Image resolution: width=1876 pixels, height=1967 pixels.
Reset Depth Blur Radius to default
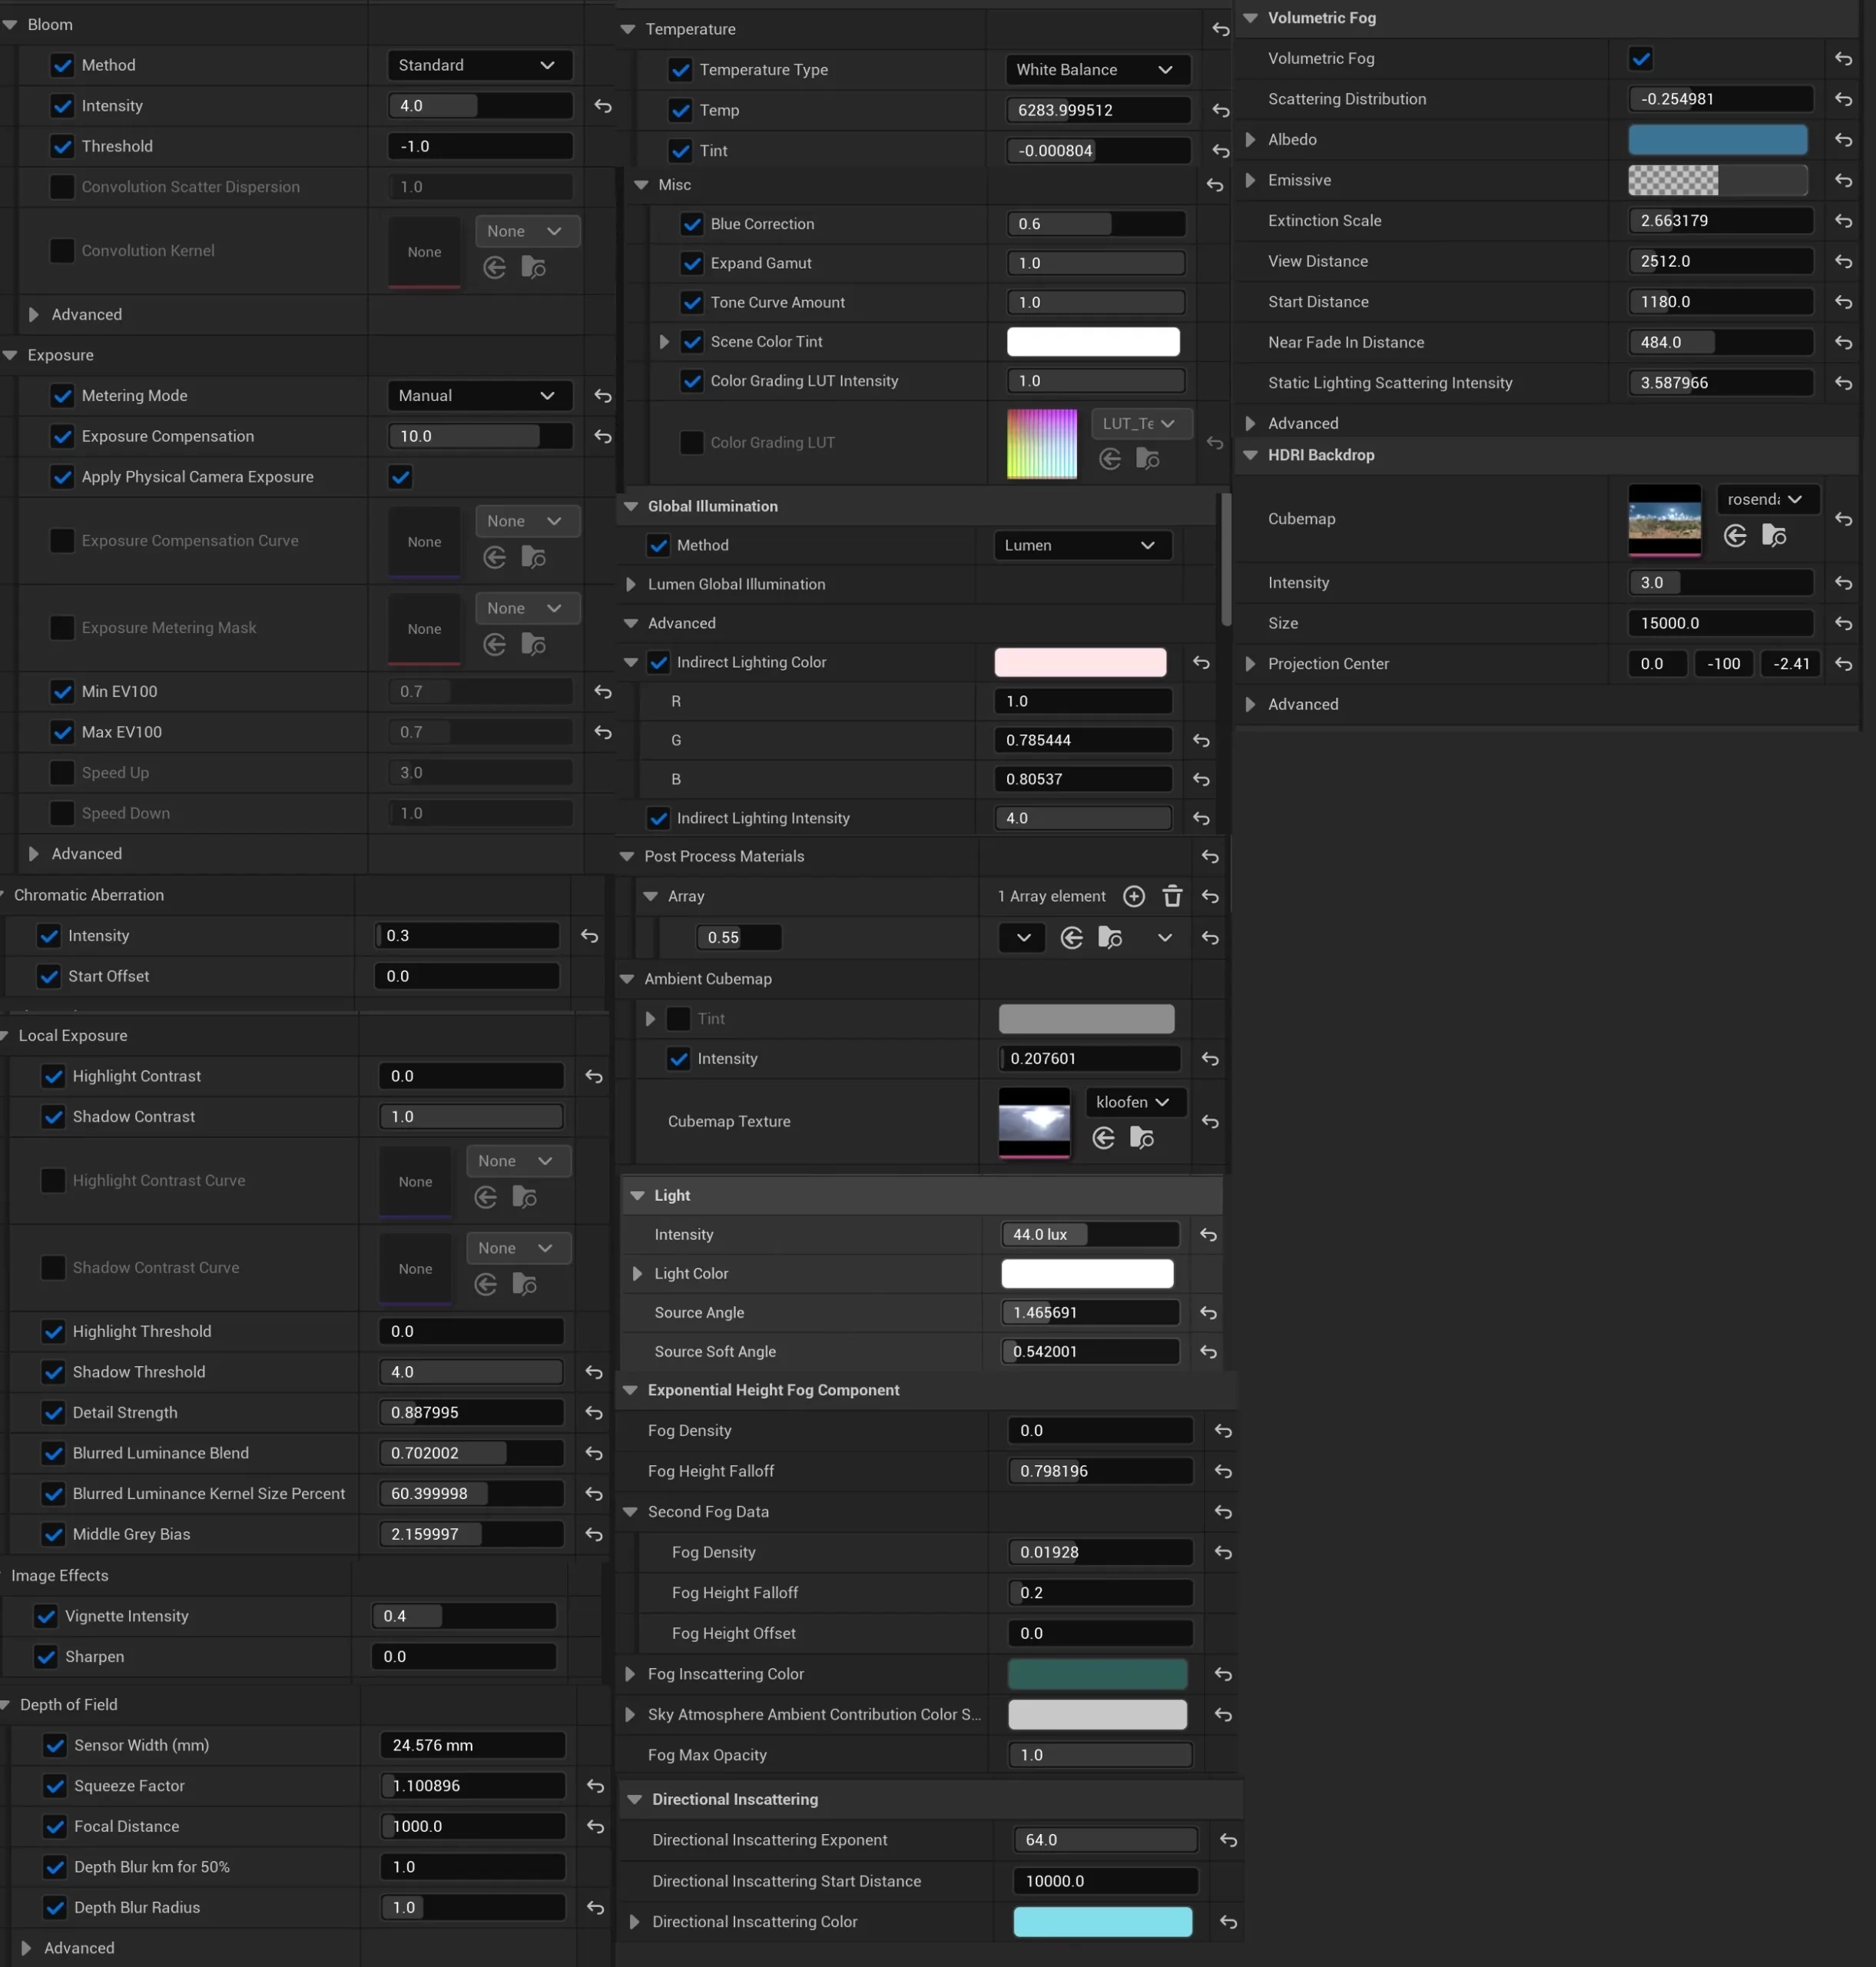(596, 1908)
